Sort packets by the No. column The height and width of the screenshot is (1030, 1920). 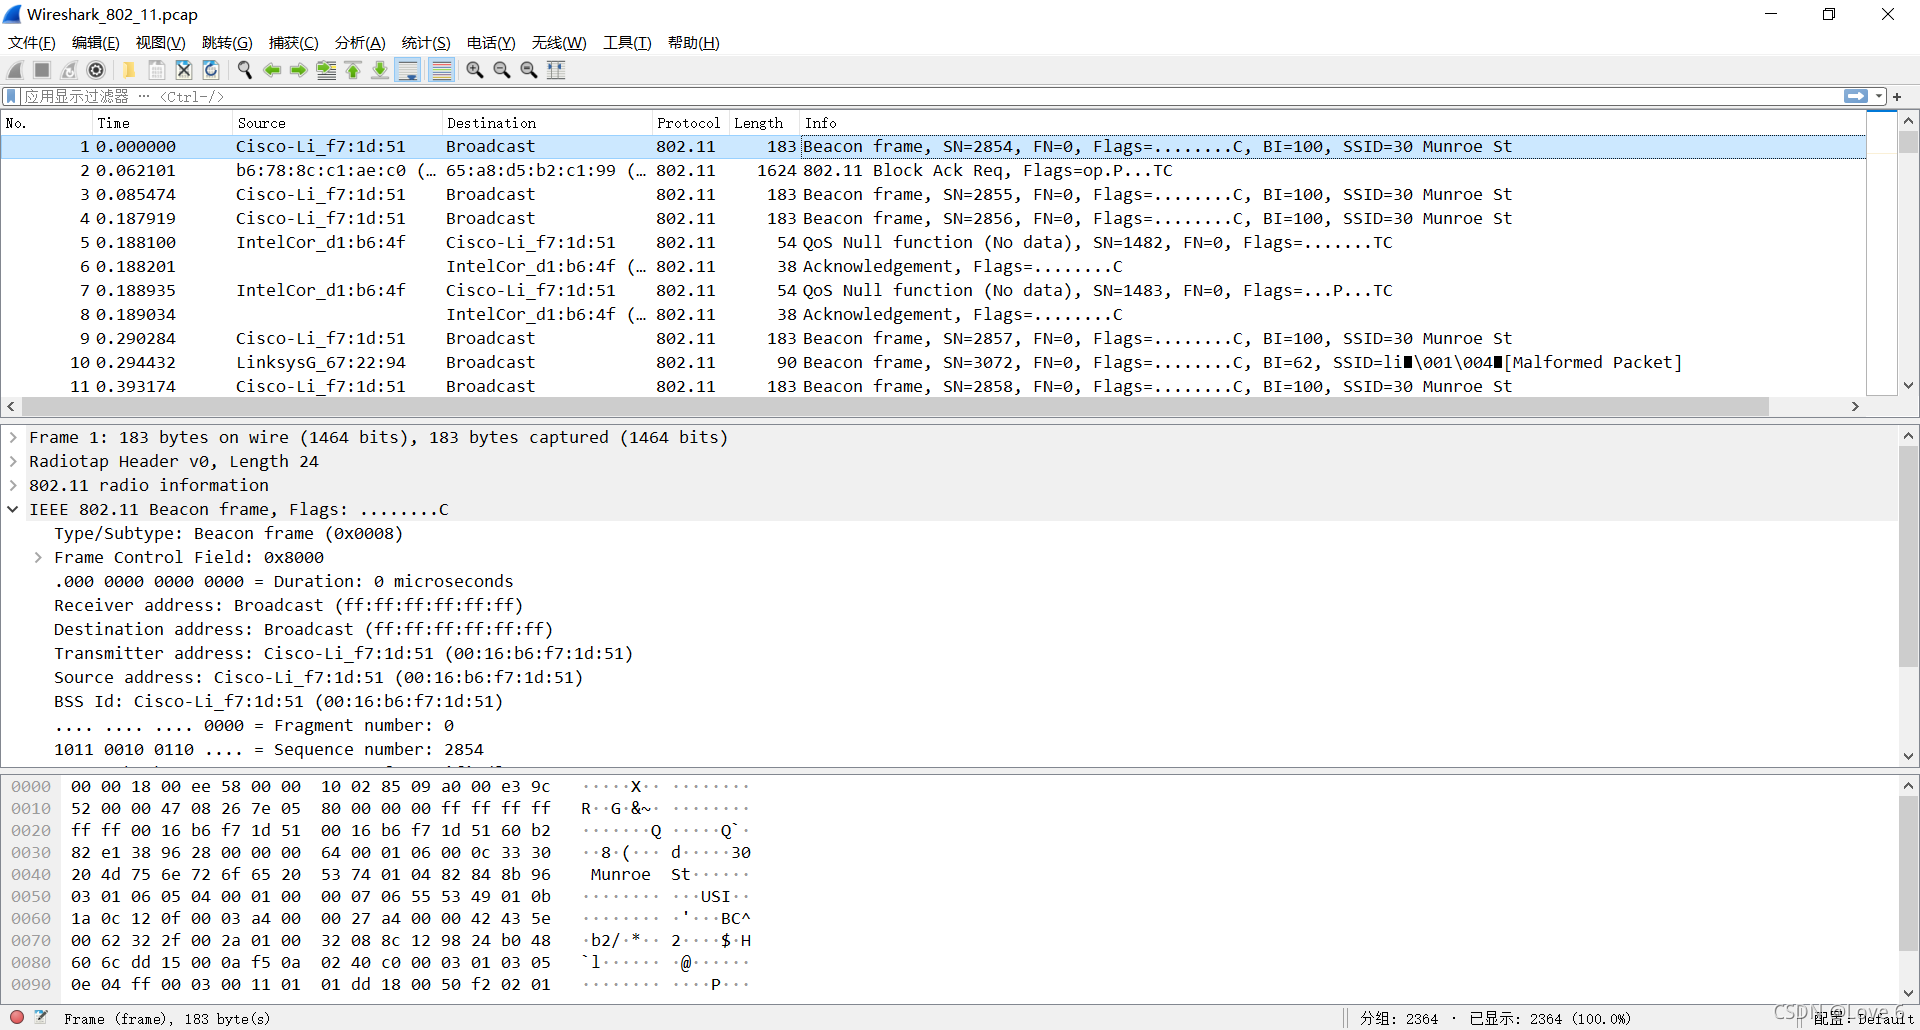(x=47, y=123)
